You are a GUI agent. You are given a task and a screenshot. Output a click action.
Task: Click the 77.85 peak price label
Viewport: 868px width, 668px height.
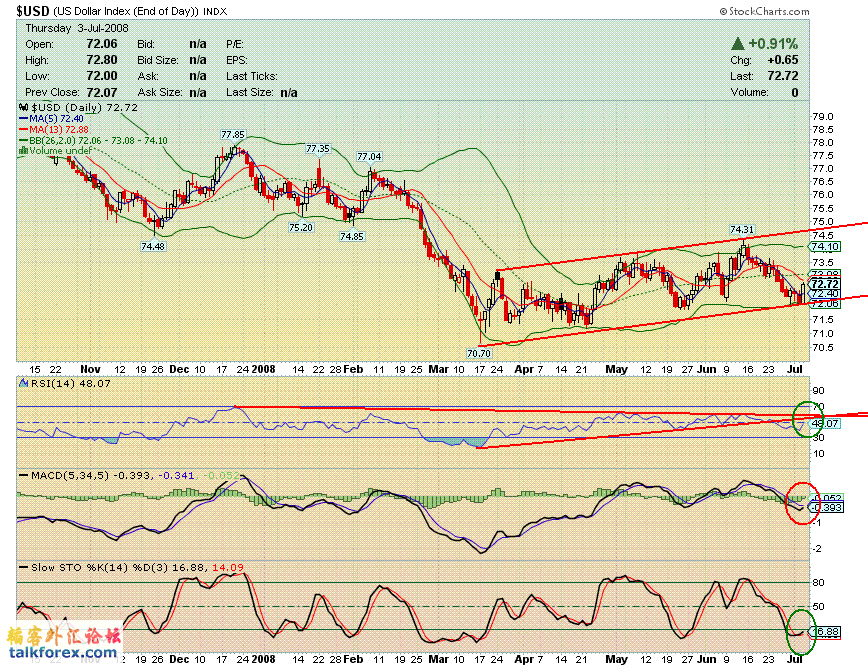pos(232,134)
